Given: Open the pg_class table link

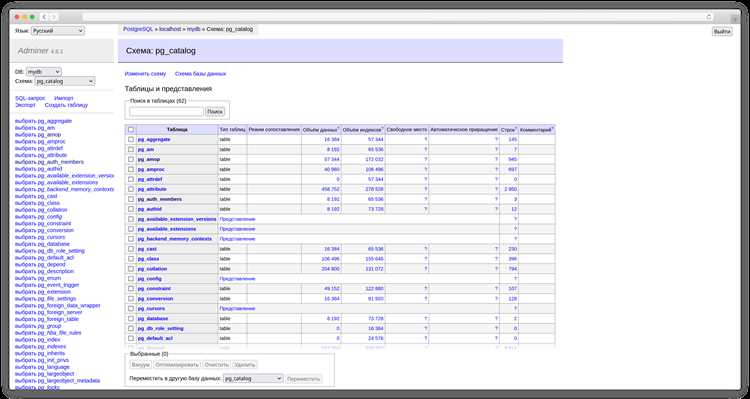Looking at the screenshot, I should (149, 259).
